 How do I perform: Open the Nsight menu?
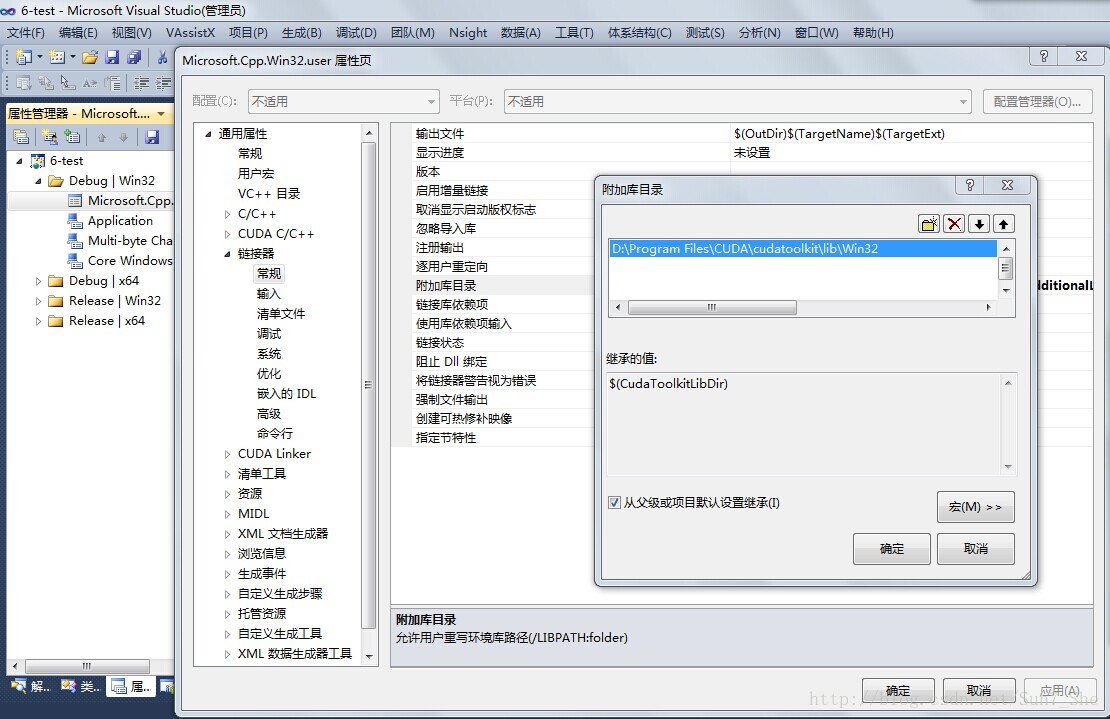[x=468, y=33]
